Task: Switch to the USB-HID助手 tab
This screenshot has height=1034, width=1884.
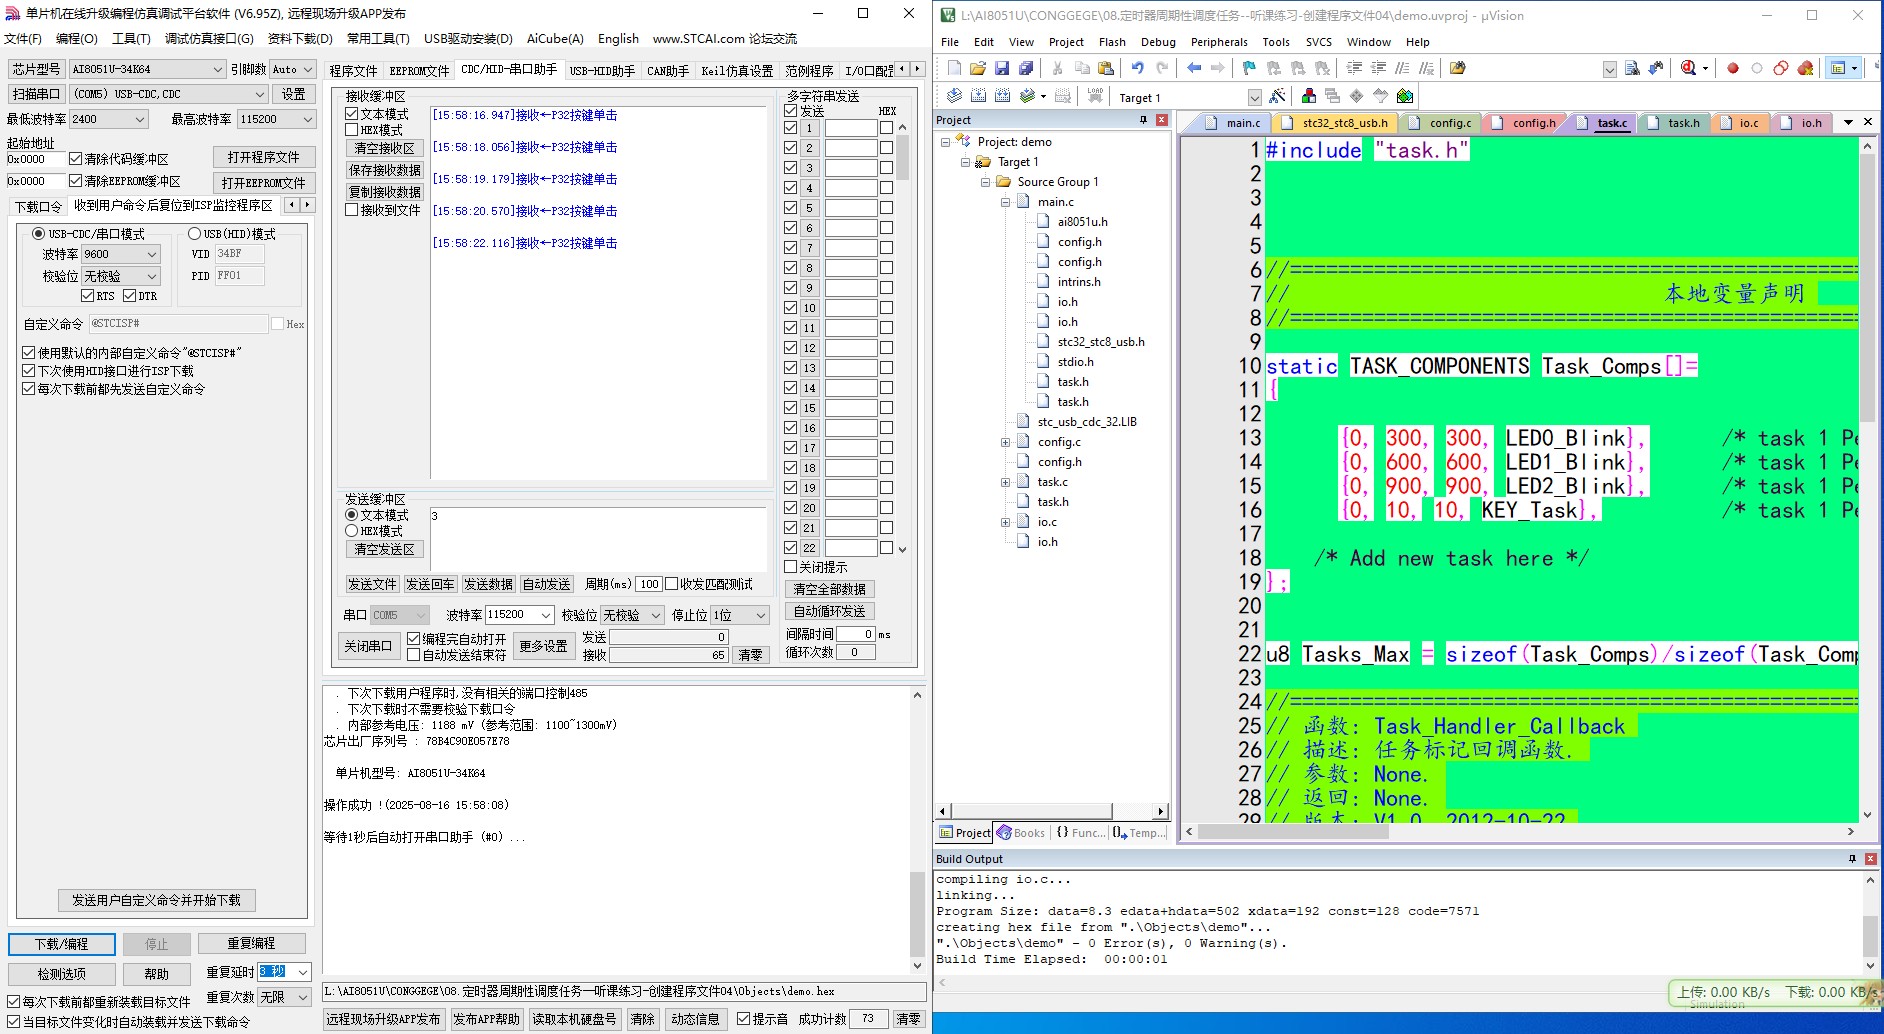Action: (x=602, y=70)
